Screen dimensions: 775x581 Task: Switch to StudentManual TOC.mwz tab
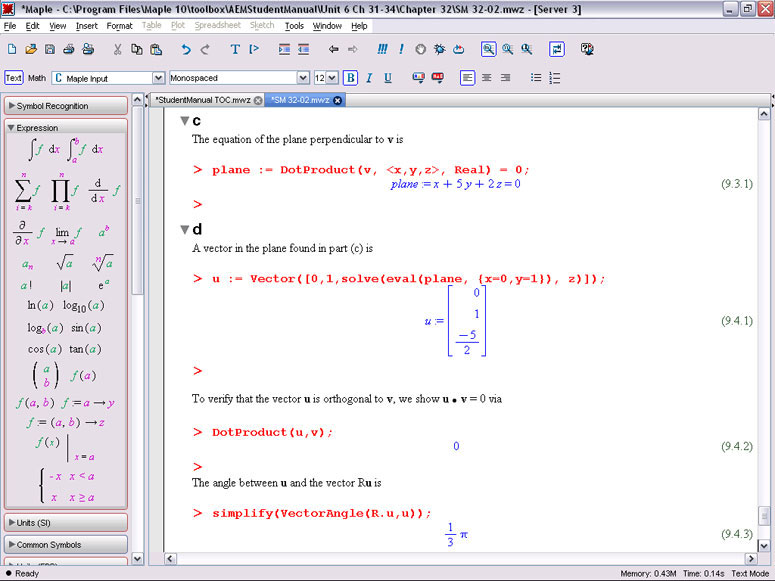[x=202, y=100]
